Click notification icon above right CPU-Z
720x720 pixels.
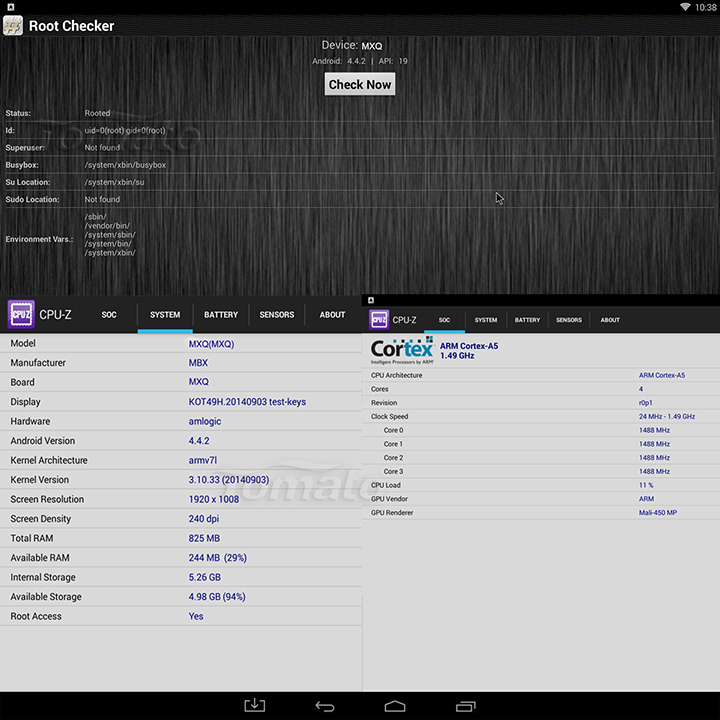tap(371, 300)
